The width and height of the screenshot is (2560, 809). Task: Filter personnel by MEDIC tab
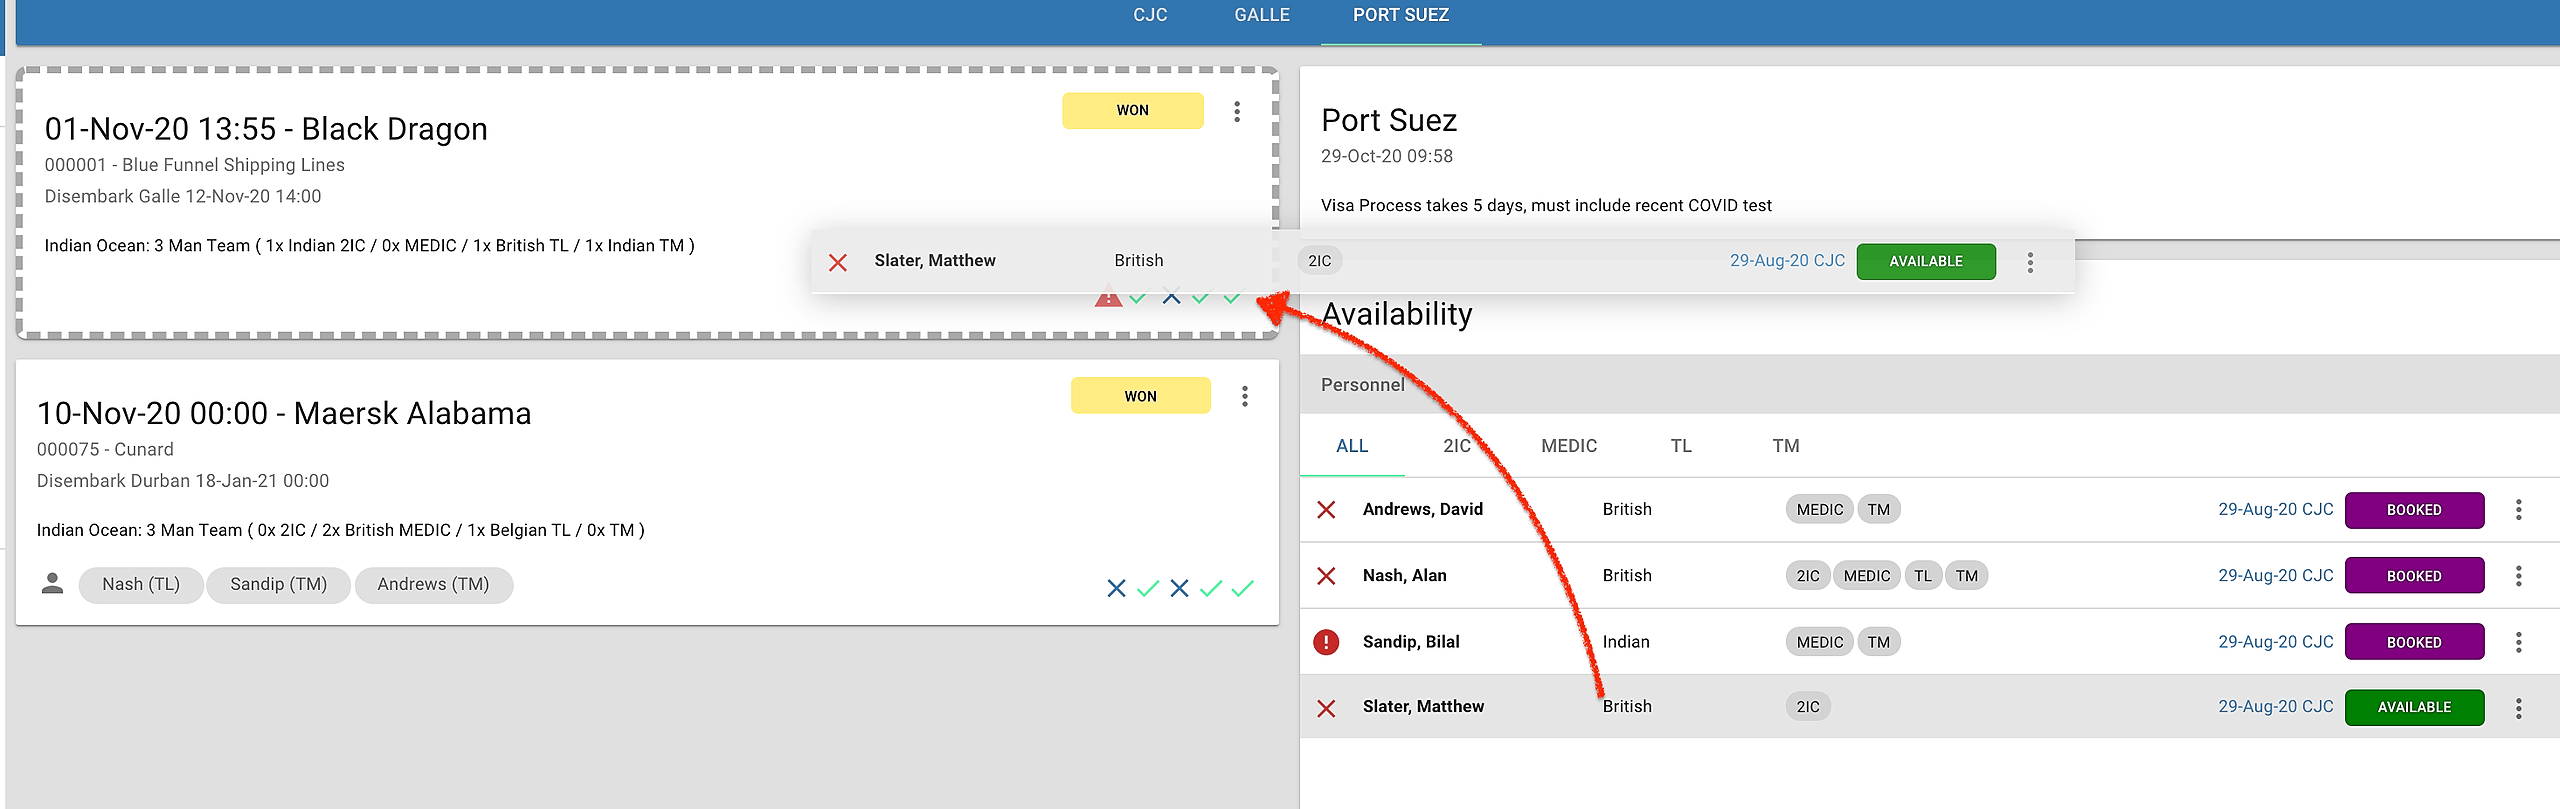coord(1569,446)
